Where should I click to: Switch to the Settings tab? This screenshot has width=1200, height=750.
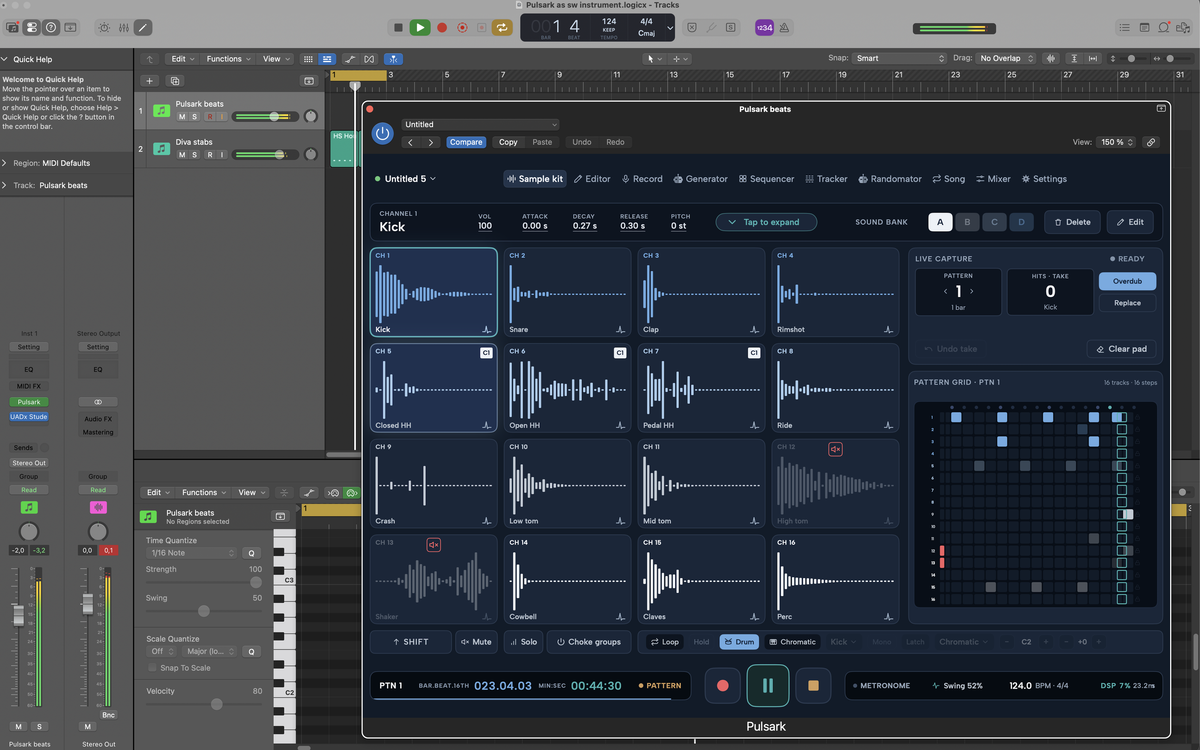(x=1044, y=179)
